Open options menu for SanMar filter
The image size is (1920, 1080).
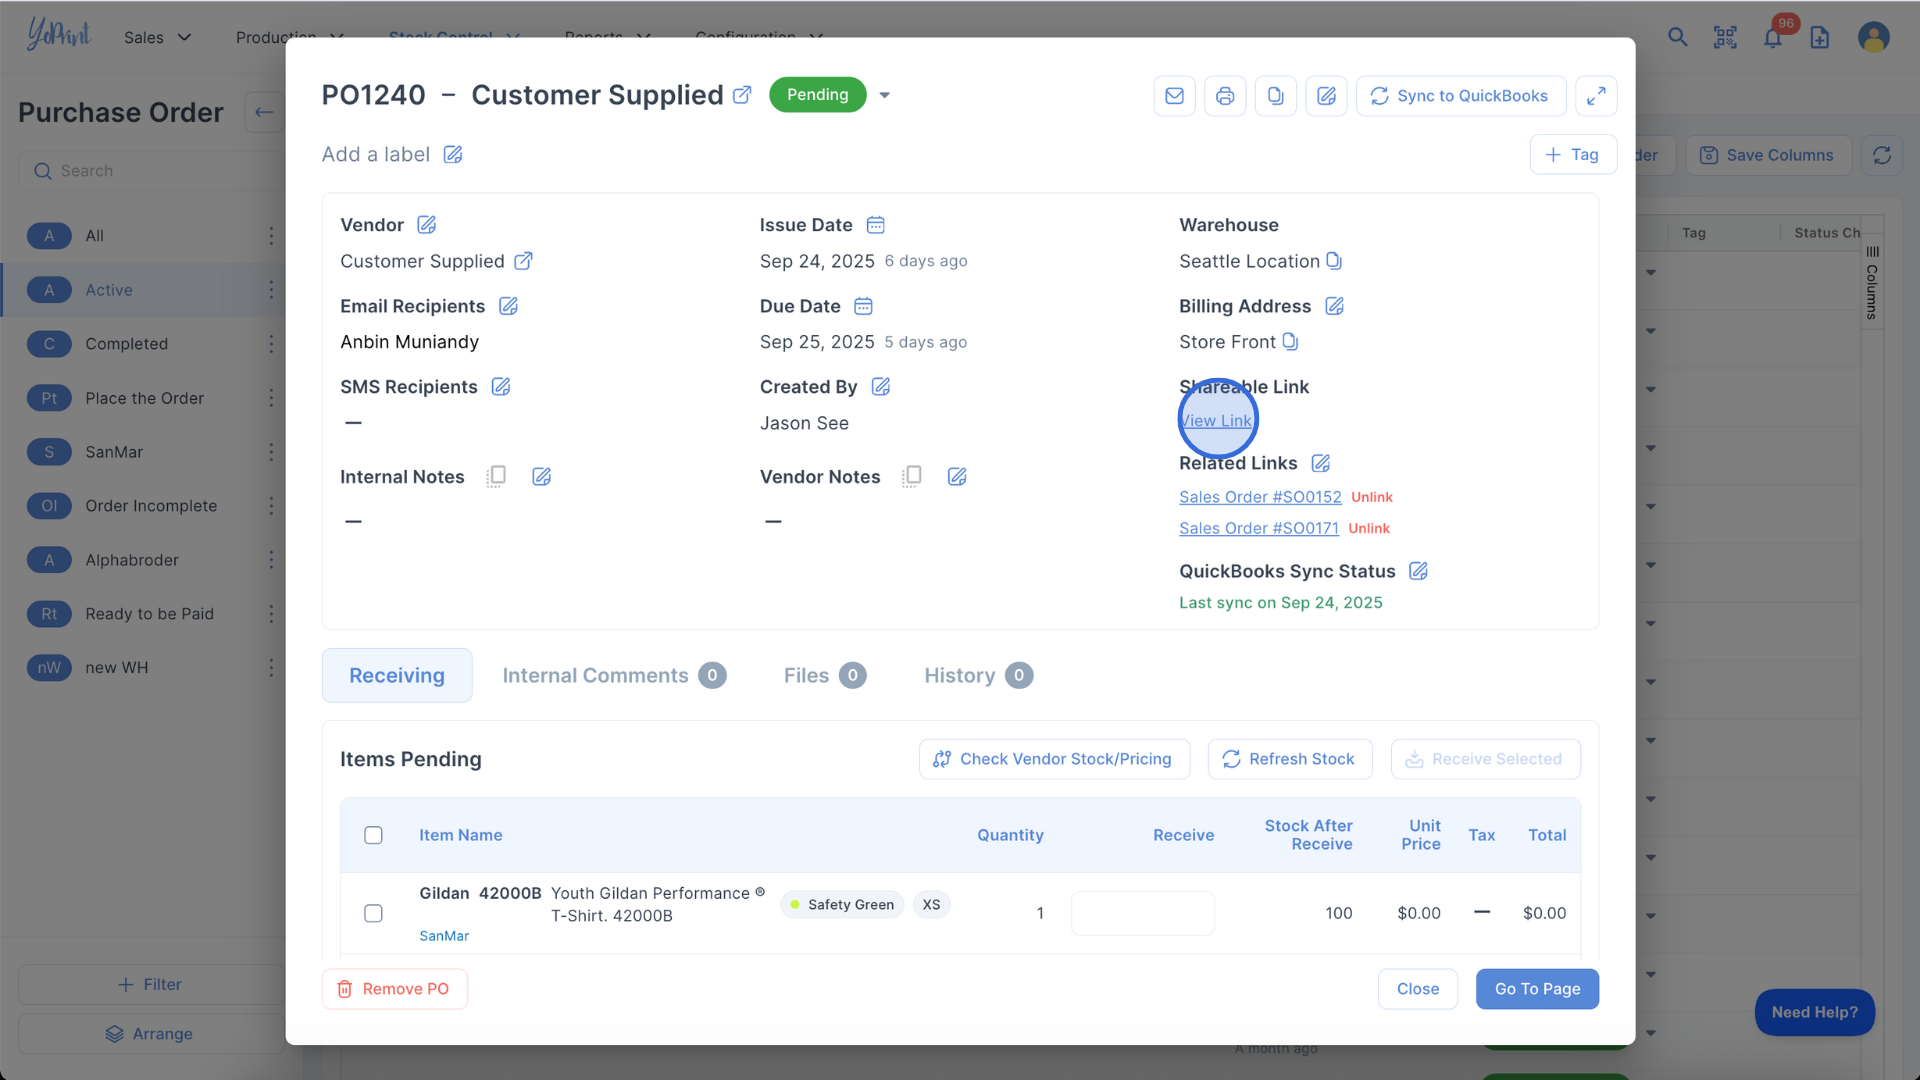coord(271,452)
